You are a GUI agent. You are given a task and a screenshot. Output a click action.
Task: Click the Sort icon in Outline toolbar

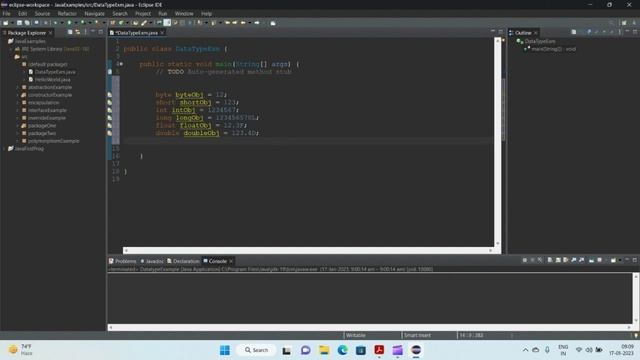click(x=589, y=32)
